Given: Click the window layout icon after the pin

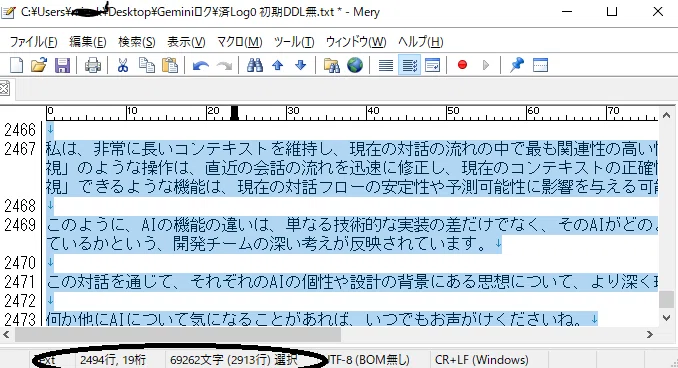Looking at the screenshot, I should pos(540,65).
